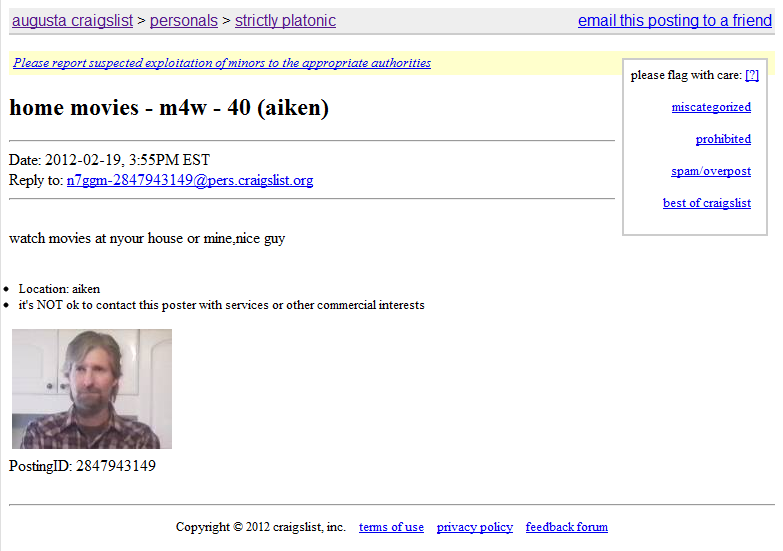Image resolution: width=783 pixels, height=551 pixels.
Task: Click the posting body text about movies
Action: 147,238
